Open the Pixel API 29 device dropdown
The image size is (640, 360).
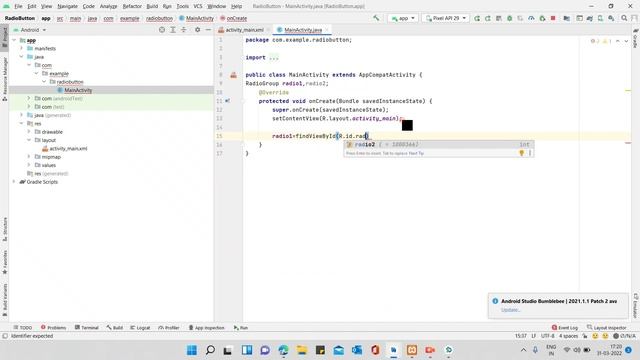[445, 18]
